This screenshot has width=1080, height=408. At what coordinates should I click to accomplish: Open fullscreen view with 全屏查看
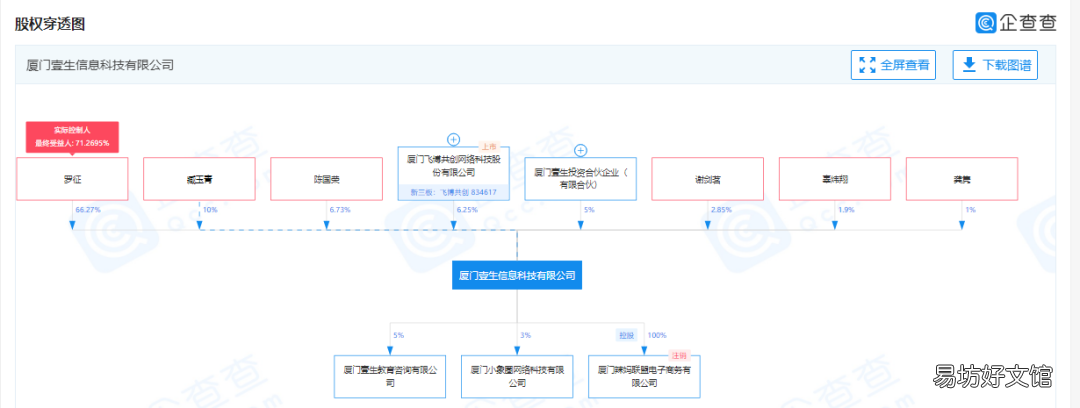click(893, 65)
